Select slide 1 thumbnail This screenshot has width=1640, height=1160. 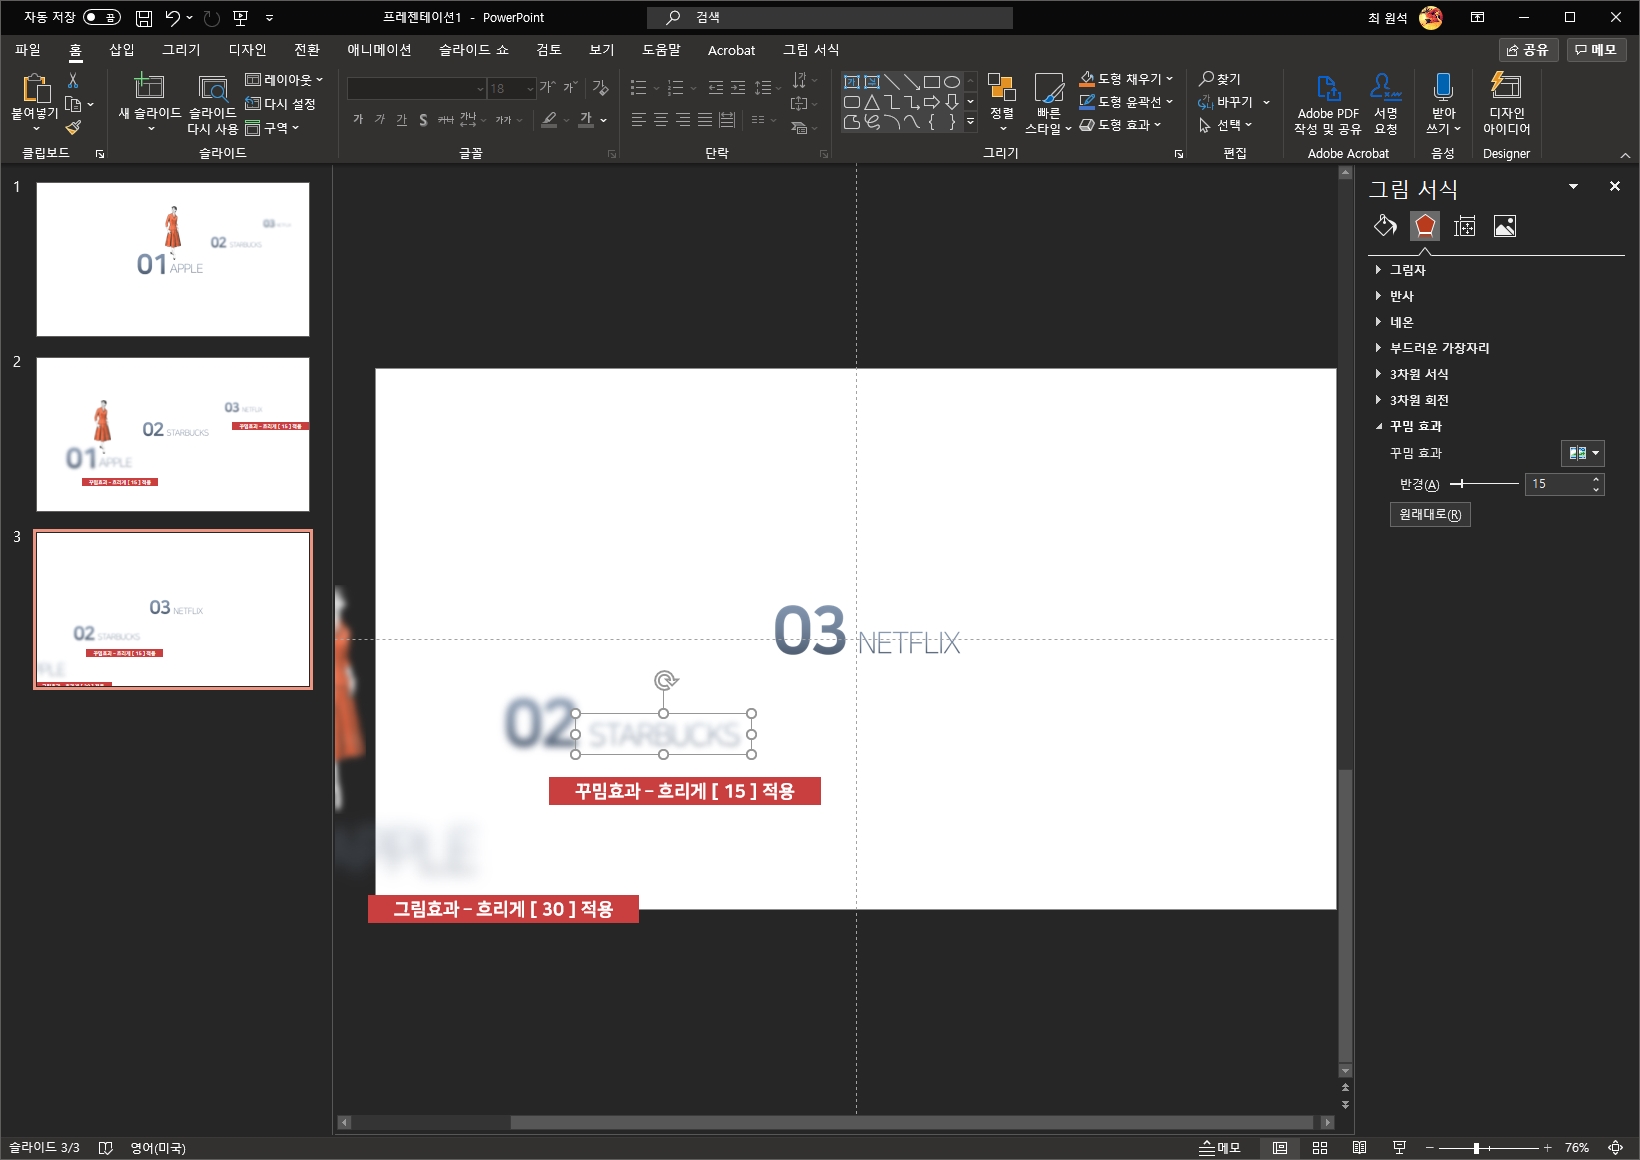173,259
